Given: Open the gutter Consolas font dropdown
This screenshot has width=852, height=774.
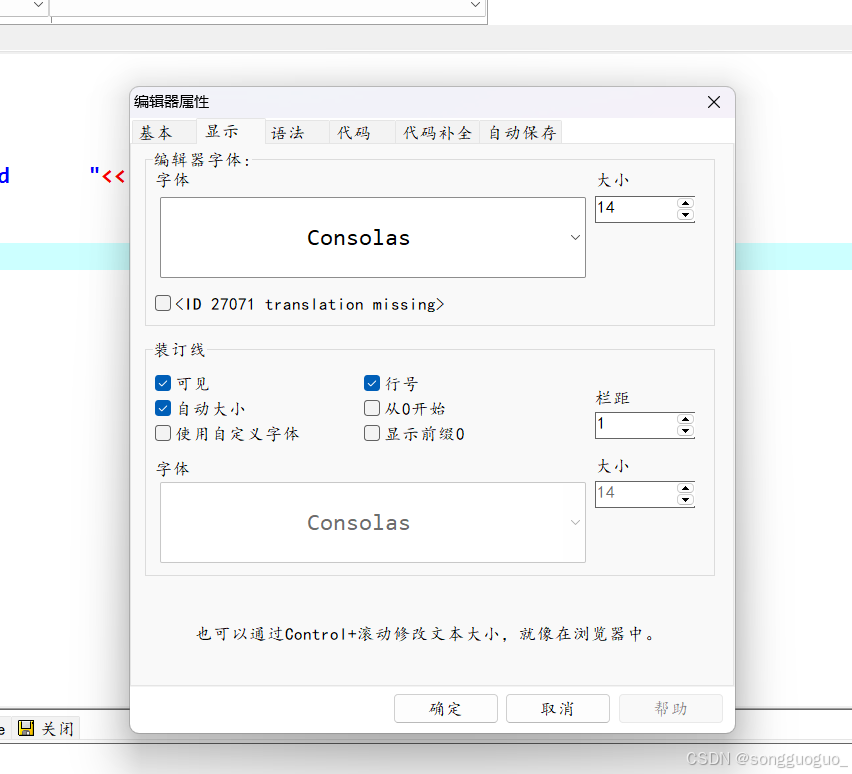Looking at the screenshot, I should (x=575, y=522).
